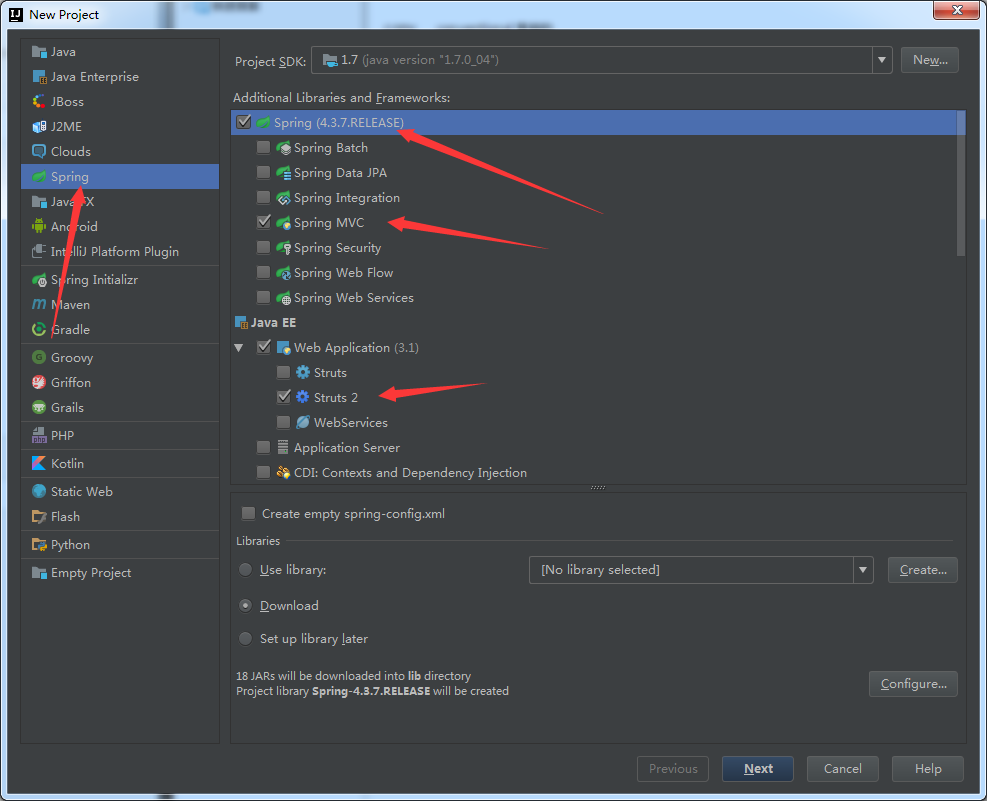
Task: Click the Maven project type icon
Action: 39,304
